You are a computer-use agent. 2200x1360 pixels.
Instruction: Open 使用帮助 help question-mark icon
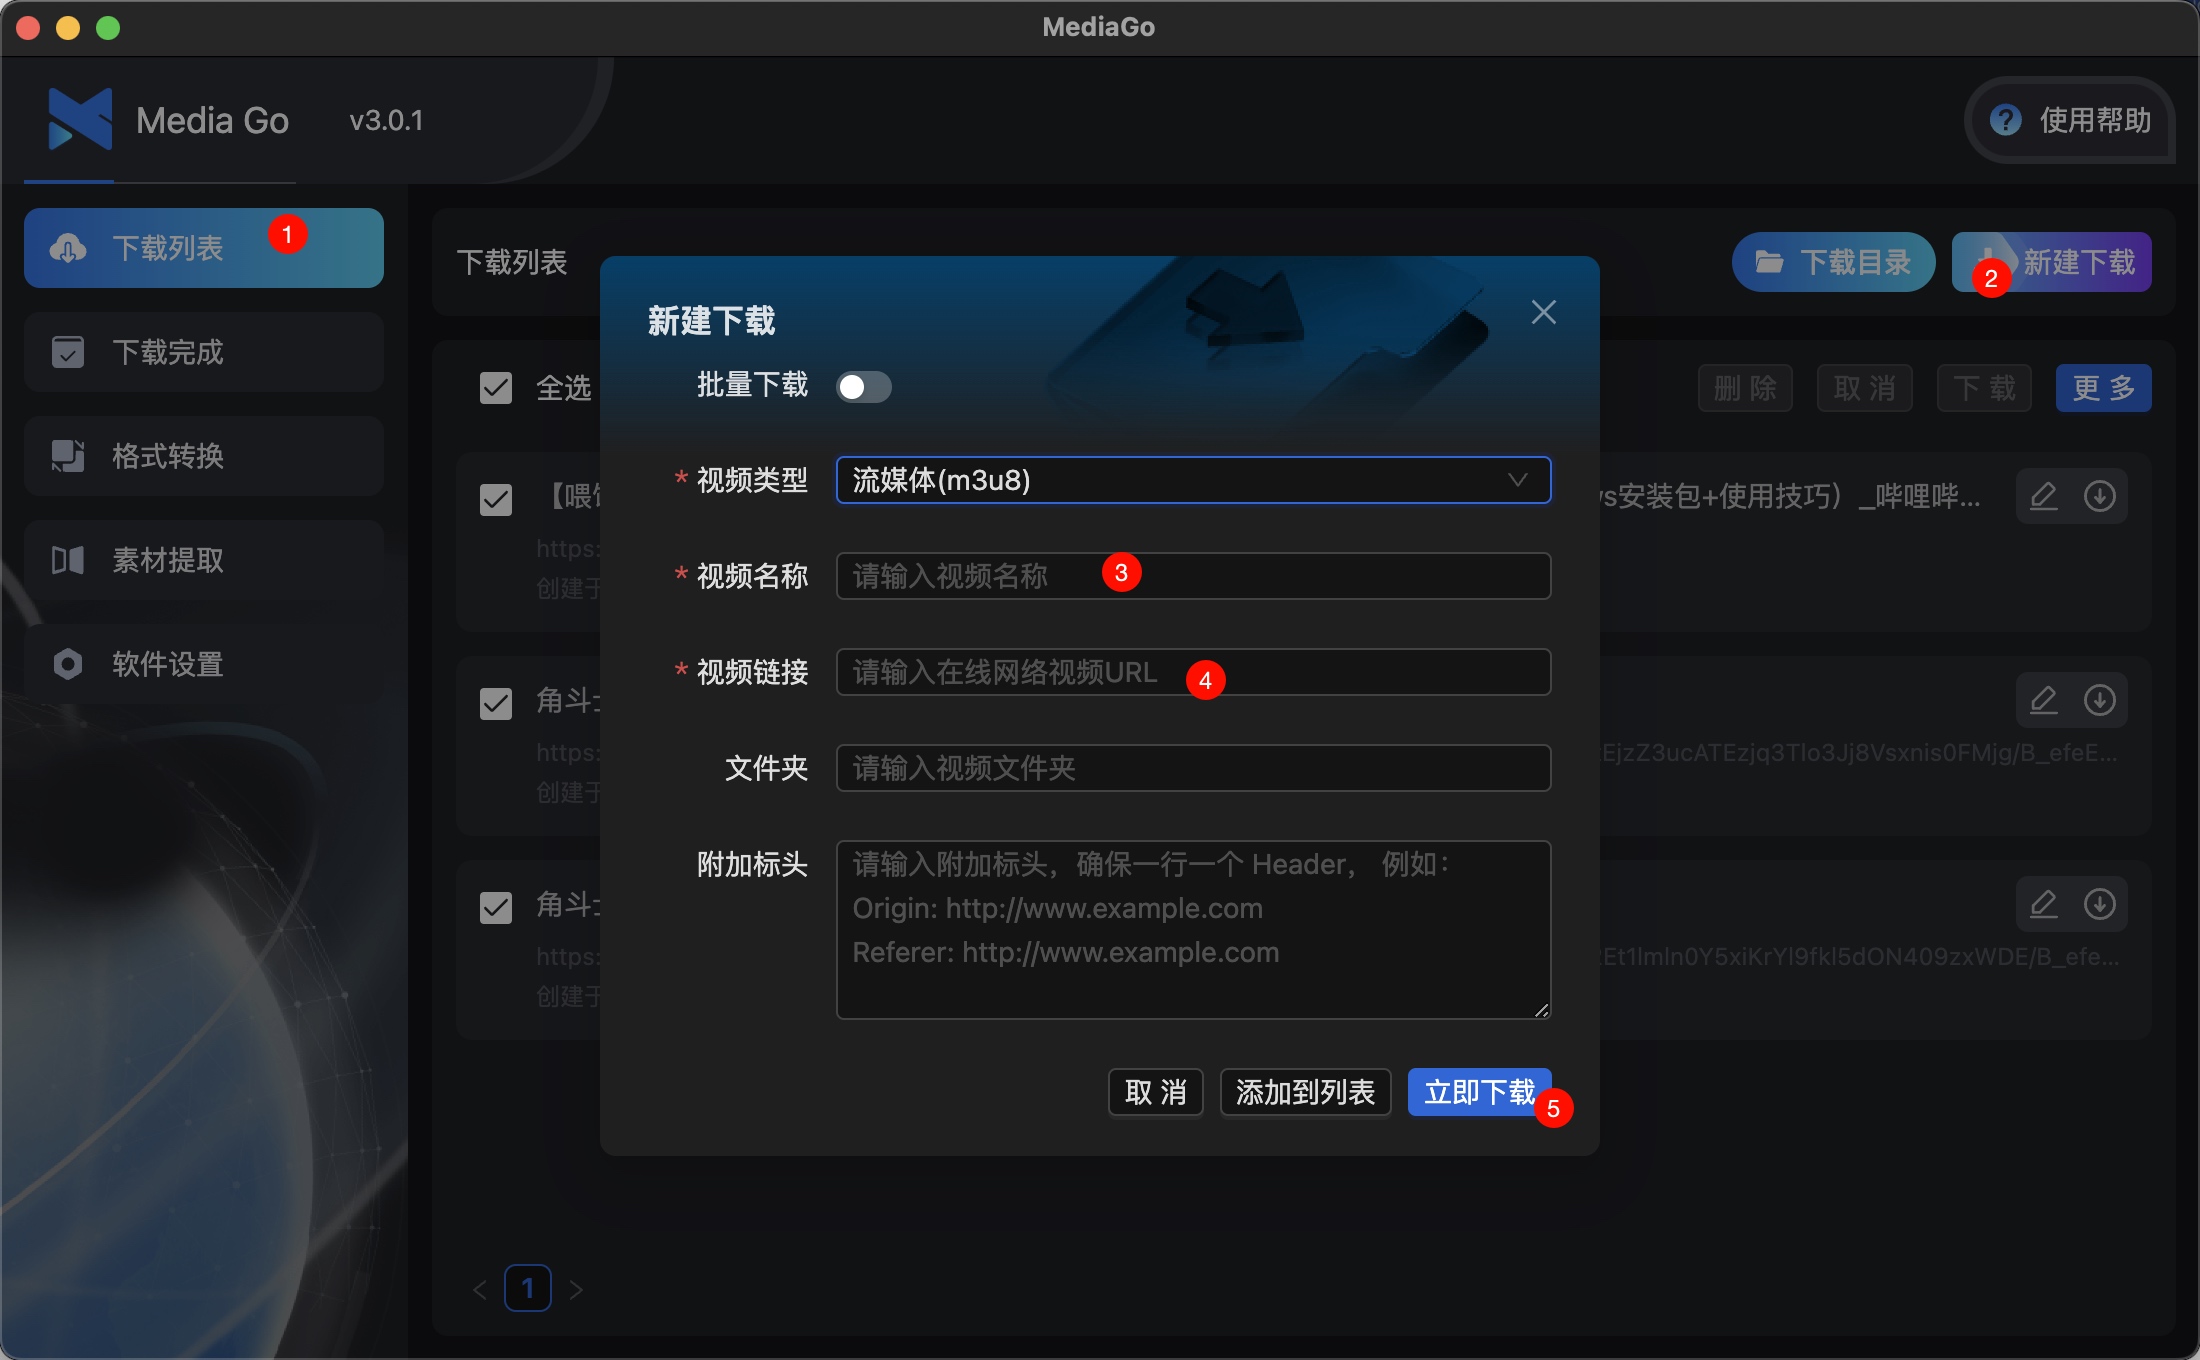2005,120
